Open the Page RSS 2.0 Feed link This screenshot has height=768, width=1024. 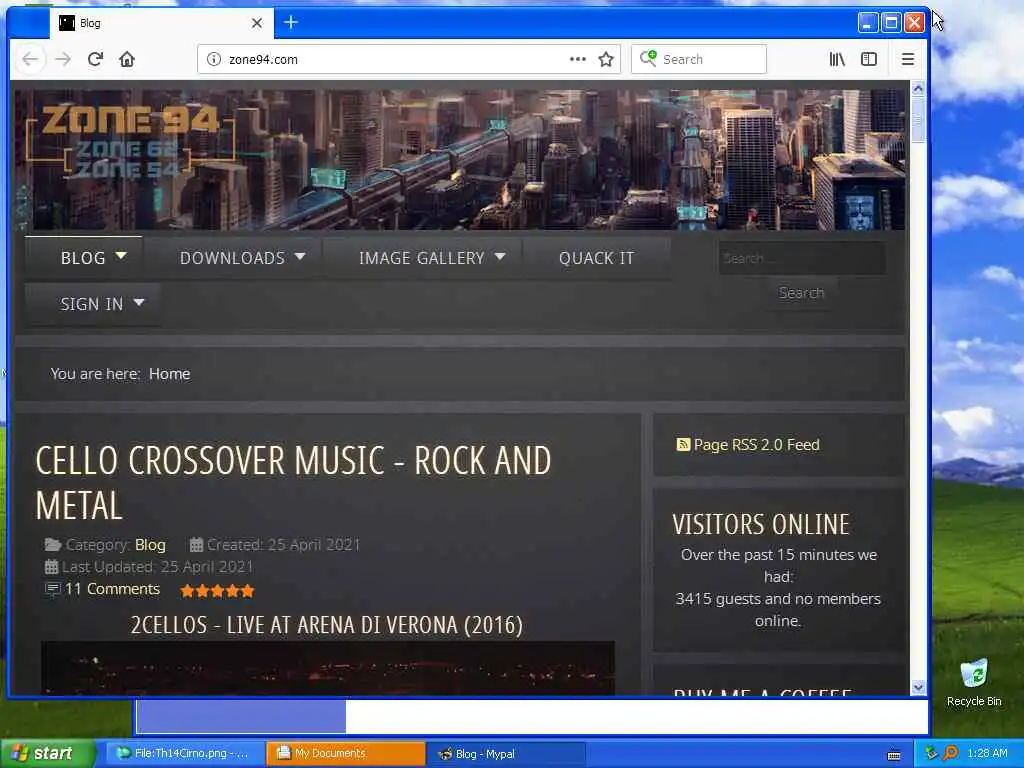point(756,445)
